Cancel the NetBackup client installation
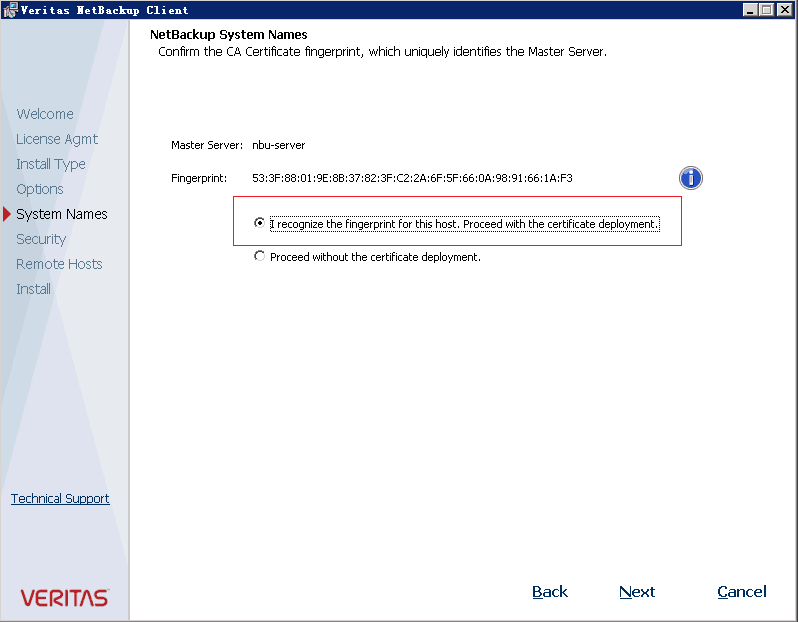 tap(742, 592)
